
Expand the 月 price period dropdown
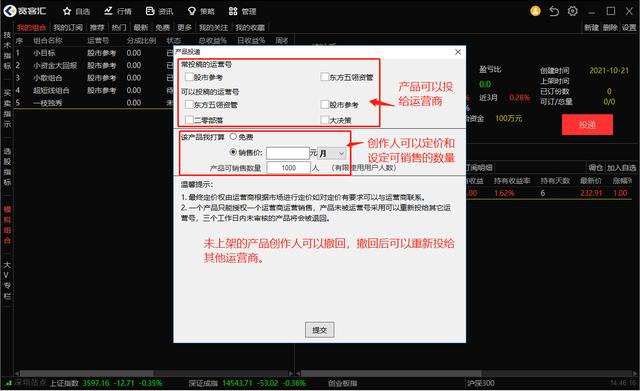click(x=332, y=153)
